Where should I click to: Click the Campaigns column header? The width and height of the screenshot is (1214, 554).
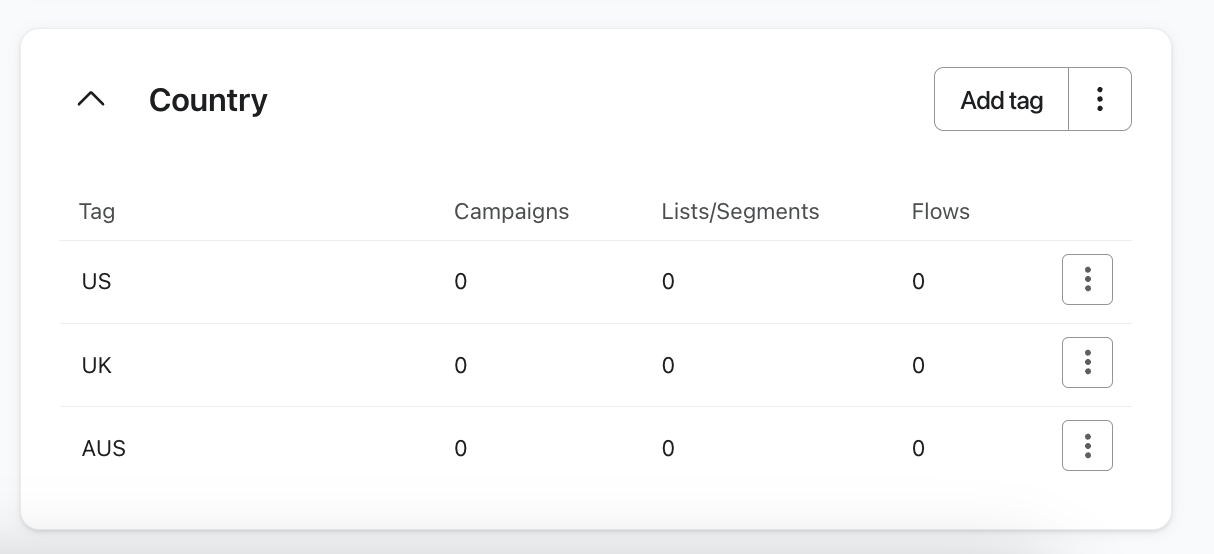coord(511,212)
